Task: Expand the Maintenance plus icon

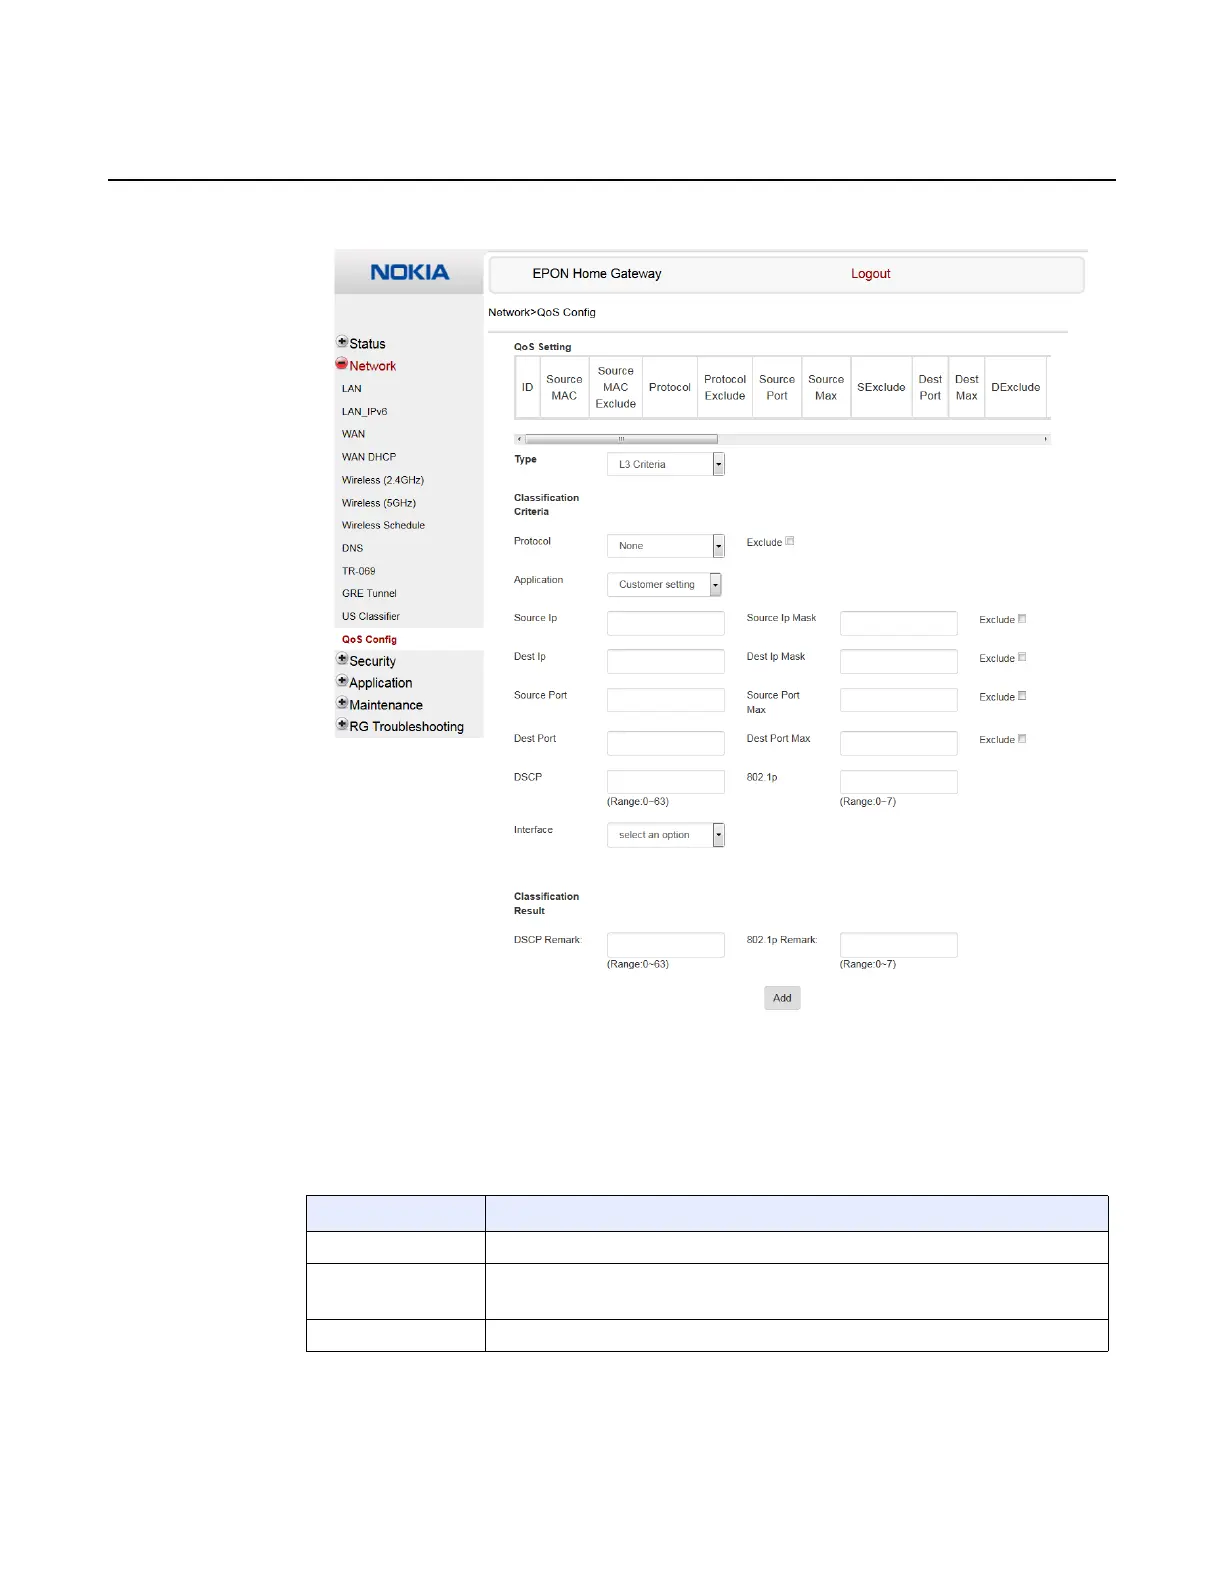Action: (x=342, y=703)
